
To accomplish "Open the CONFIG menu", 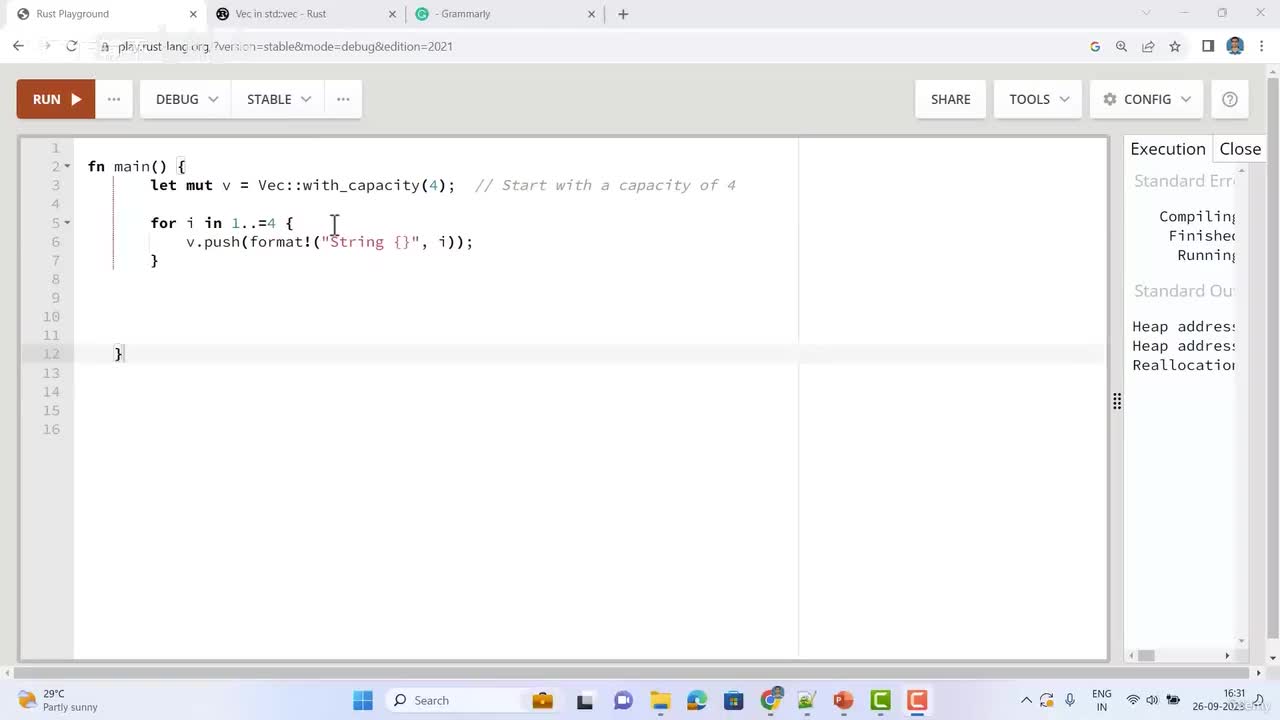I will point(1146,99).
